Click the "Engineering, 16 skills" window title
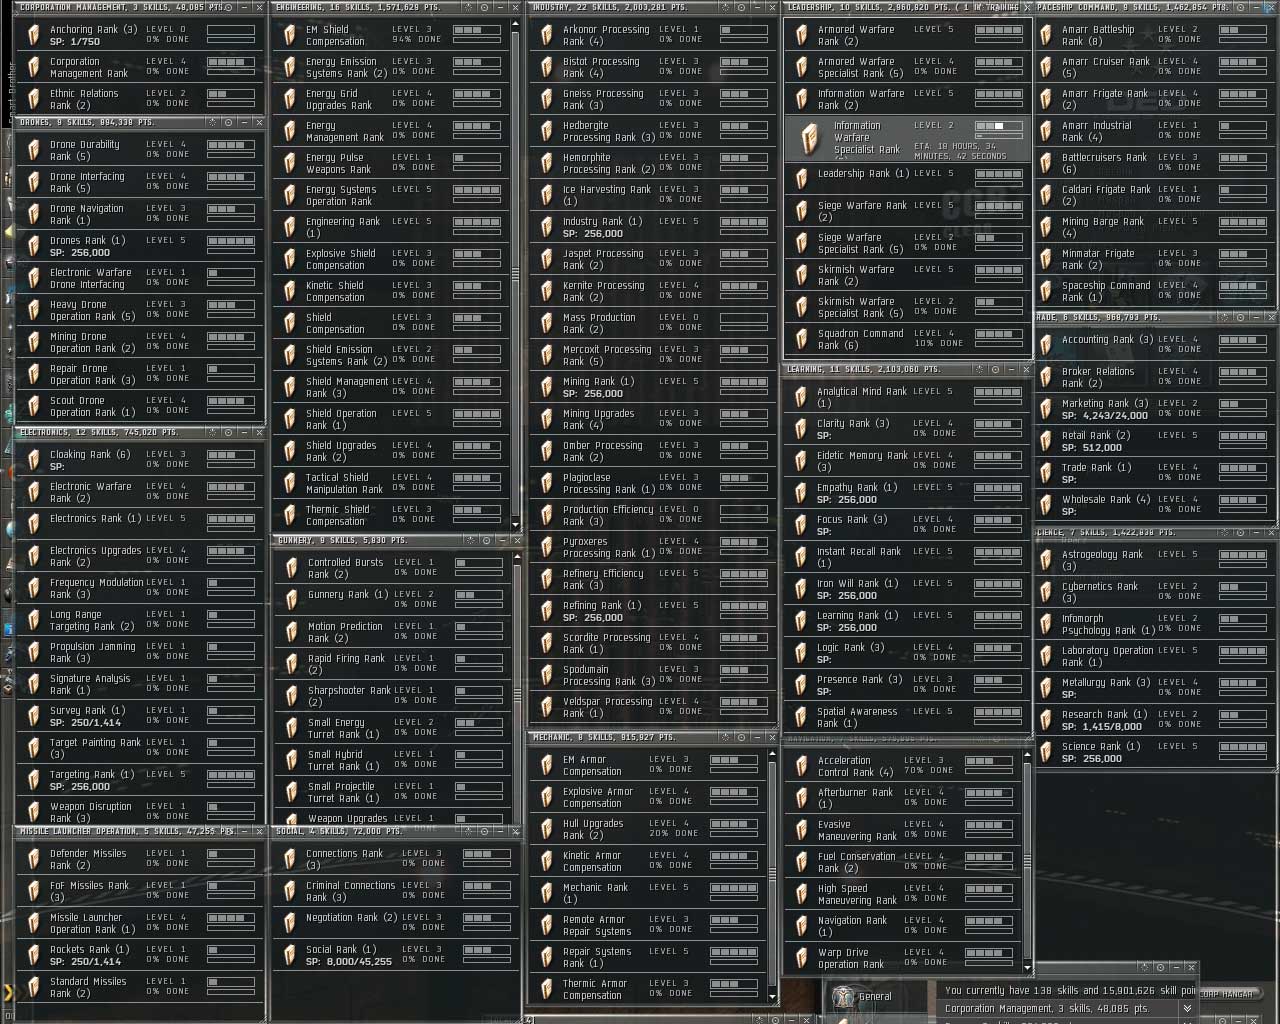The width and height of the screenshot is (1280, 1024). [x=356, y=7]
